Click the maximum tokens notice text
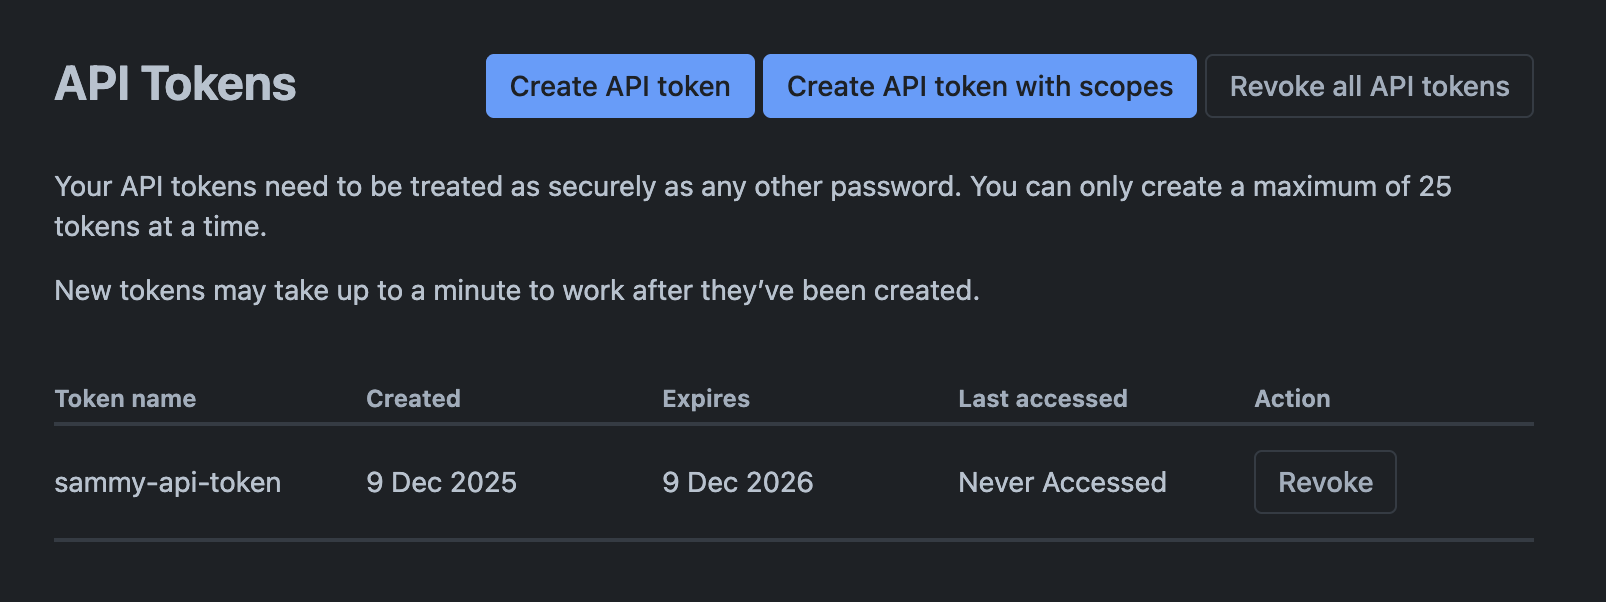 752,206
